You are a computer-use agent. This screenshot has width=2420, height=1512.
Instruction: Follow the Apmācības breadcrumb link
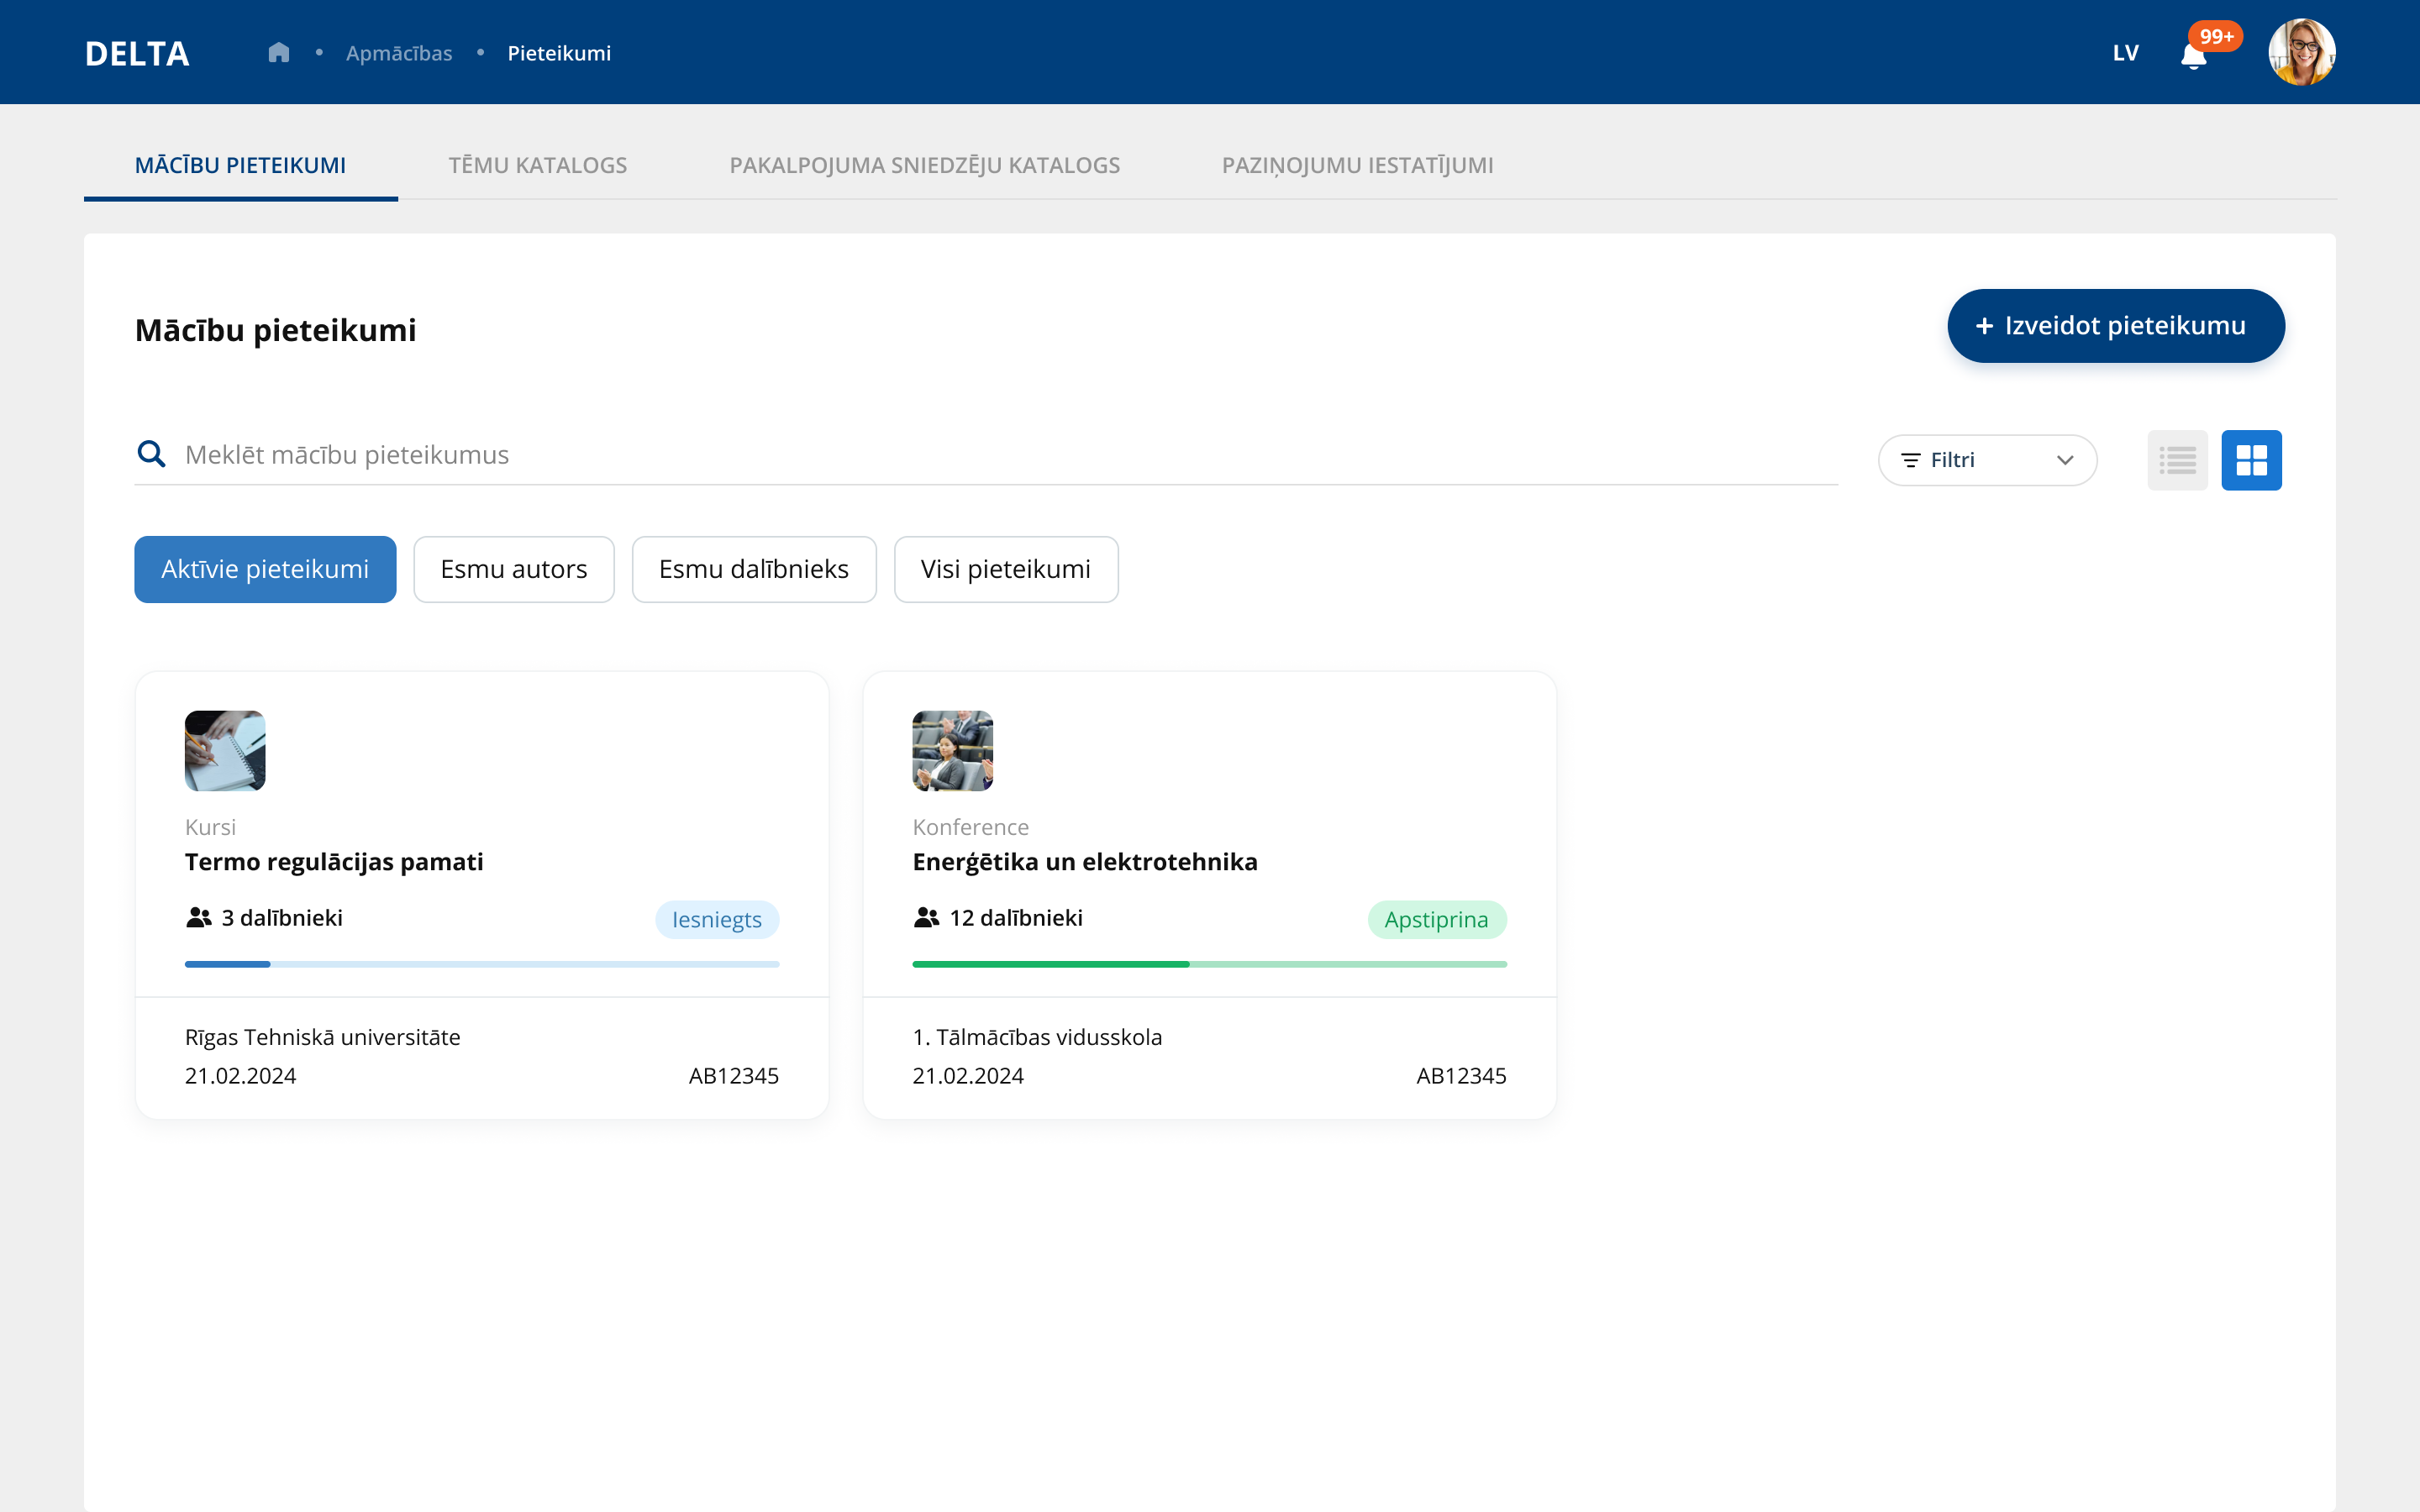pyautogui.click(x=399, y=53)
